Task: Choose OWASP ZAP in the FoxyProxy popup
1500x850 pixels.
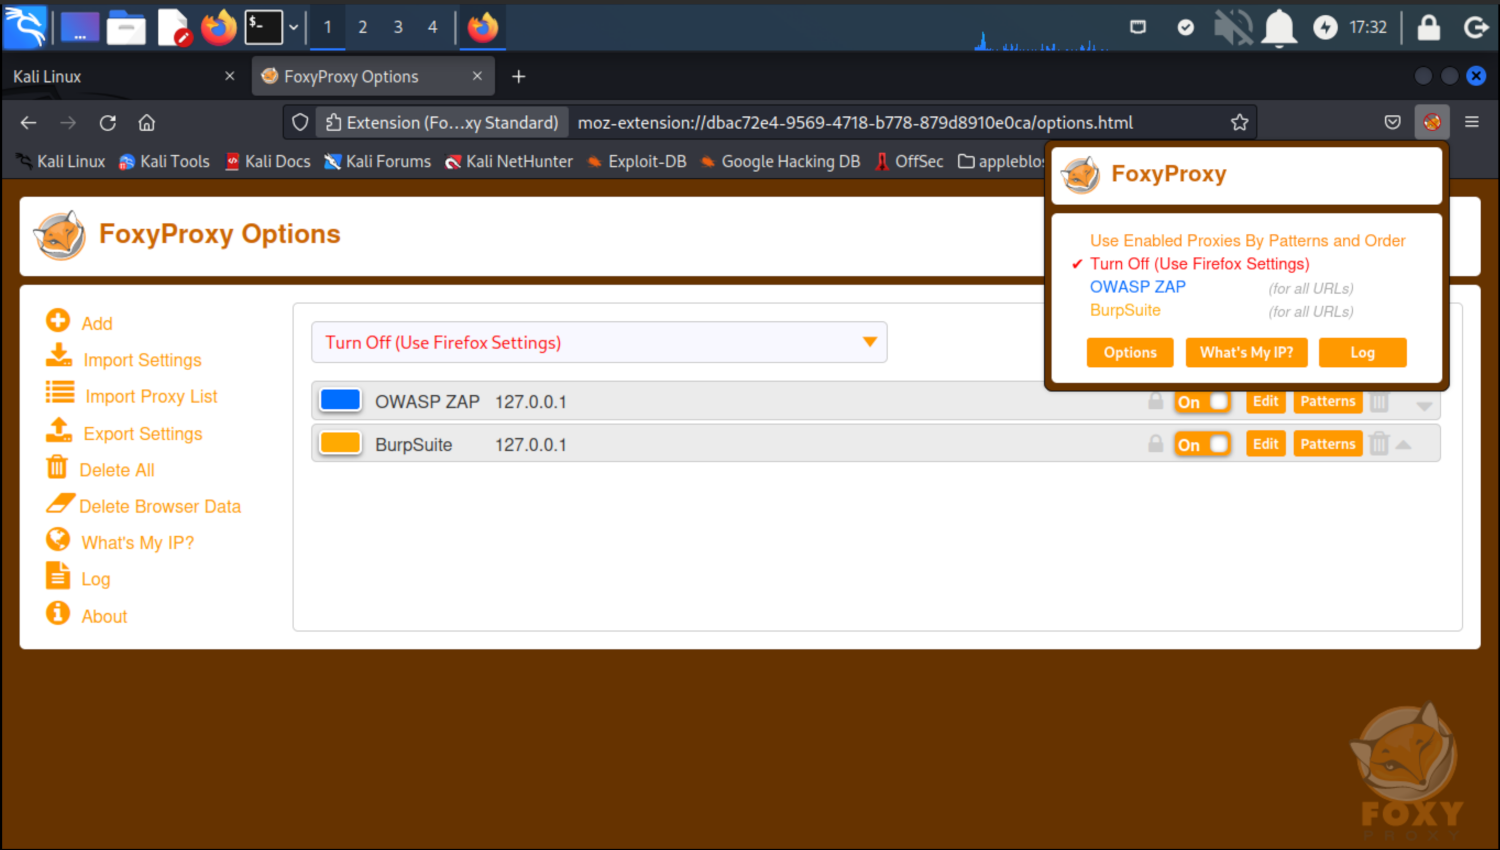Action: (x=1138, y=287)
